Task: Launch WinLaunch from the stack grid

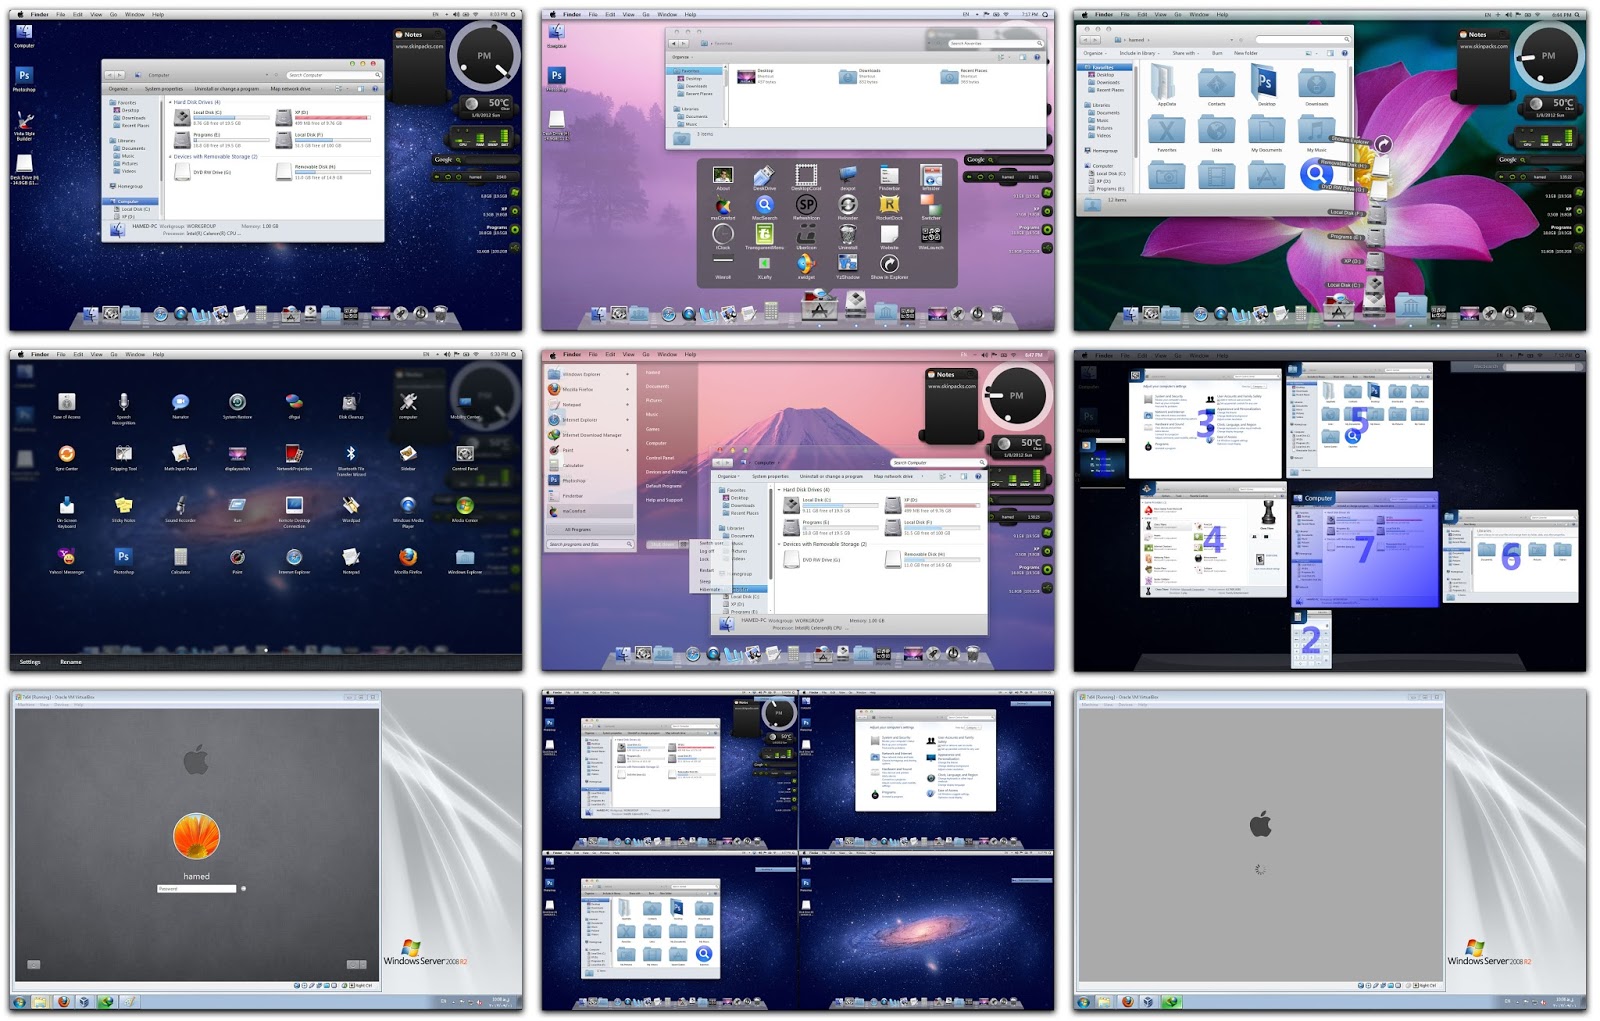Action: [931, 235]
